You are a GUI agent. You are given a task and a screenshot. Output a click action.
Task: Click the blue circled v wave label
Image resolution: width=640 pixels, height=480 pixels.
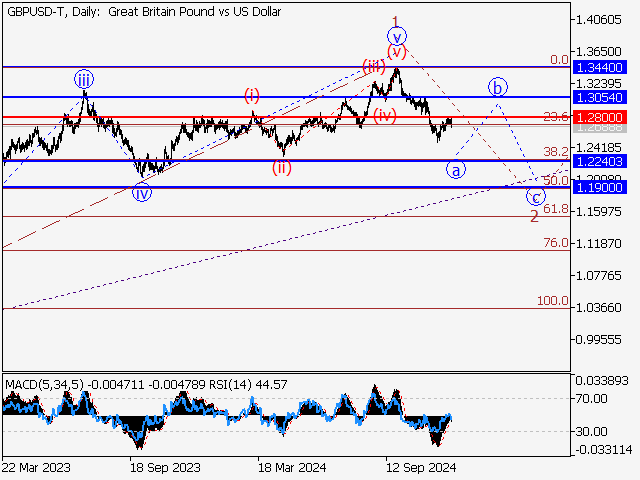pos(397,36)
